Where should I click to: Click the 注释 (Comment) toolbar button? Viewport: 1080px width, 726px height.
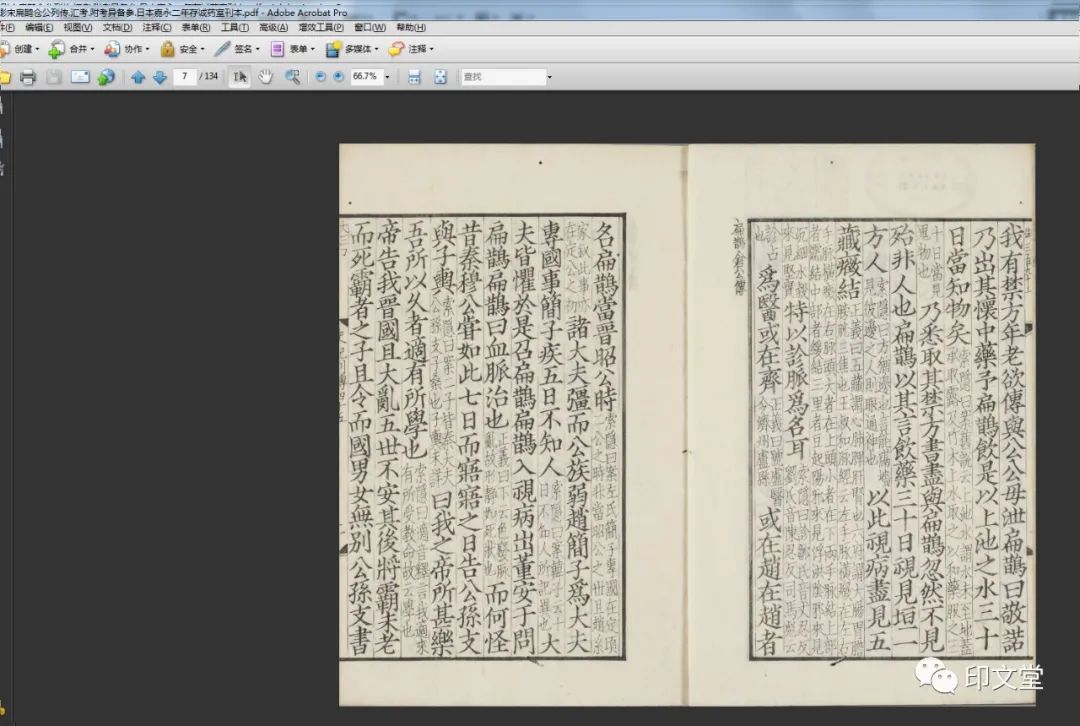(412, 49)
